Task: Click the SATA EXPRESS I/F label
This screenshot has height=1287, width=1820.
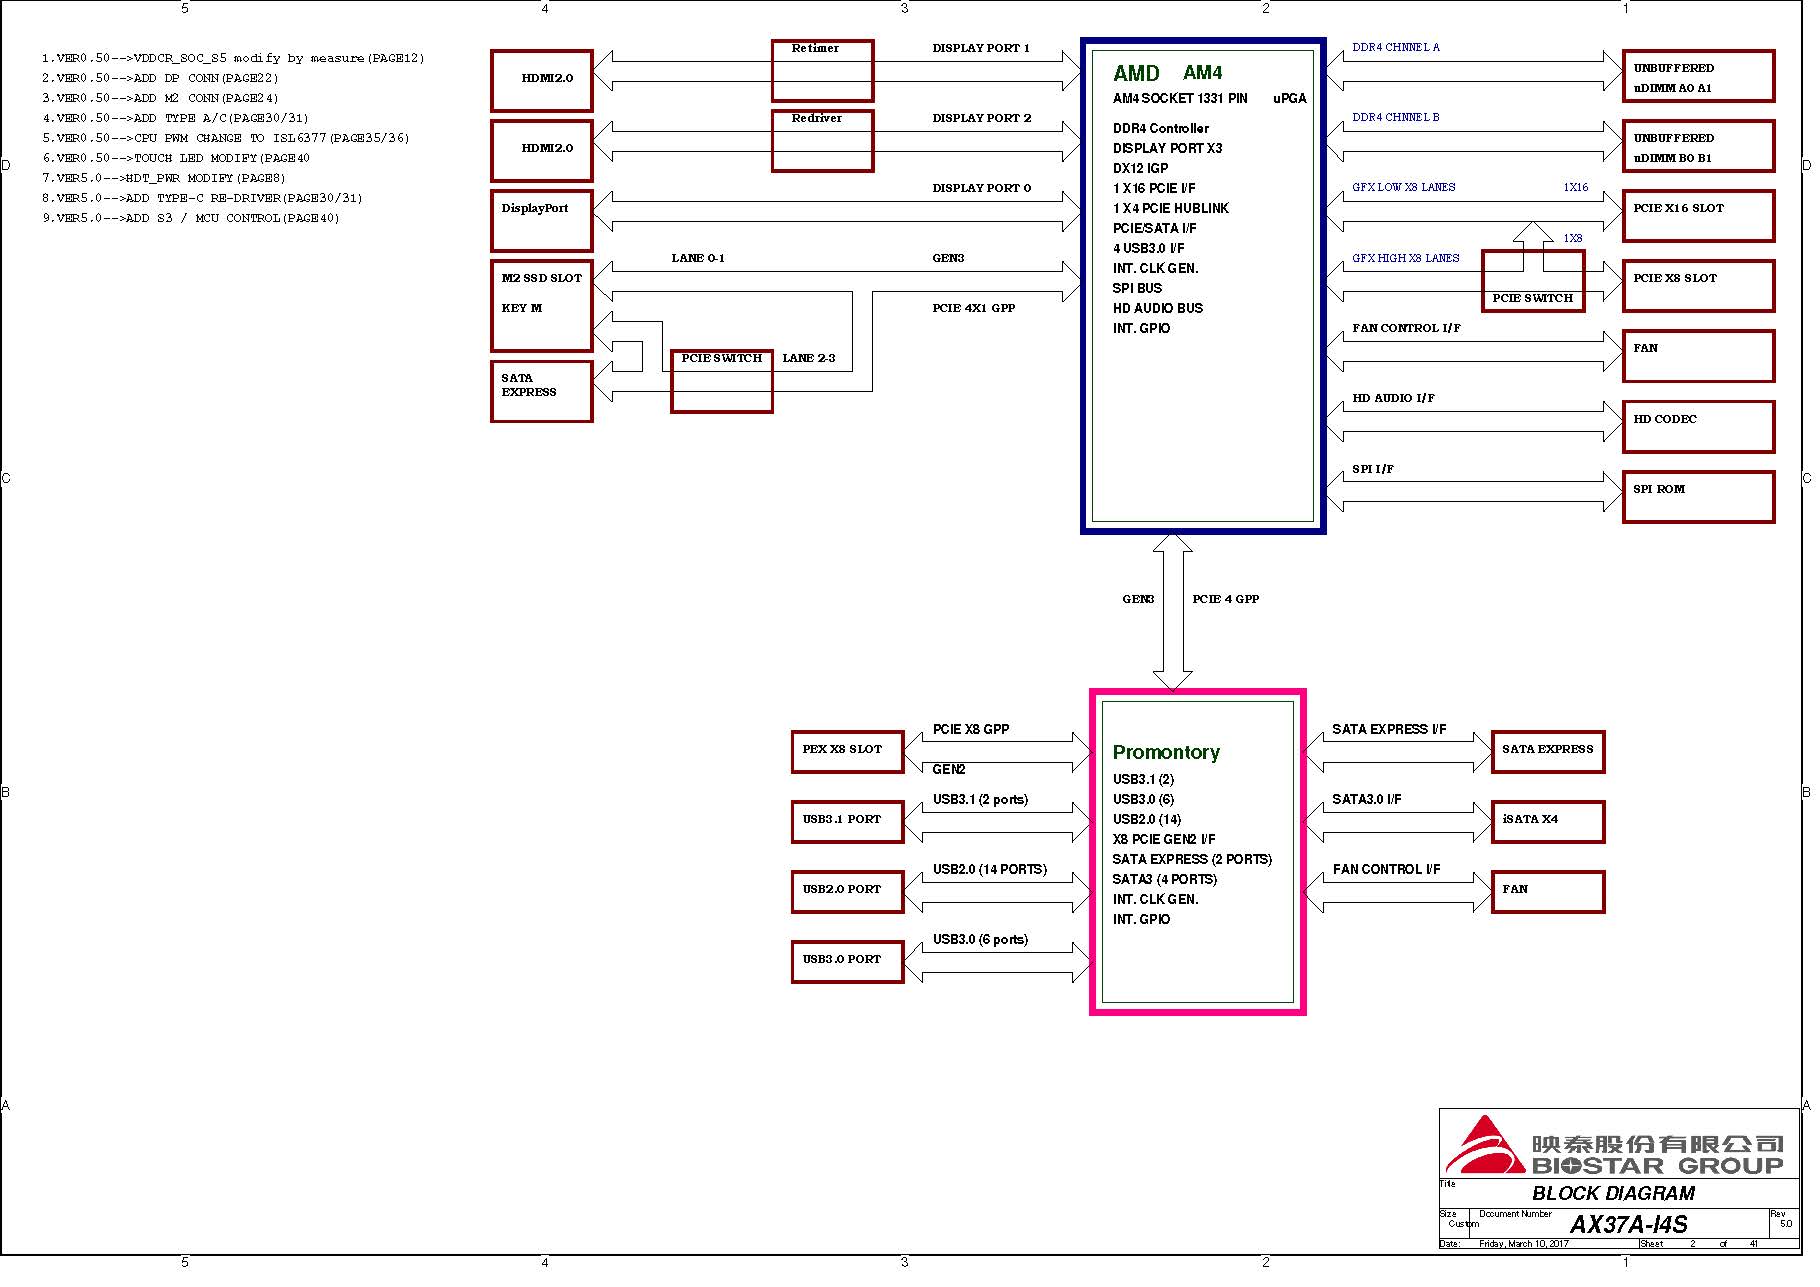Action: (x=1389, y=729)
